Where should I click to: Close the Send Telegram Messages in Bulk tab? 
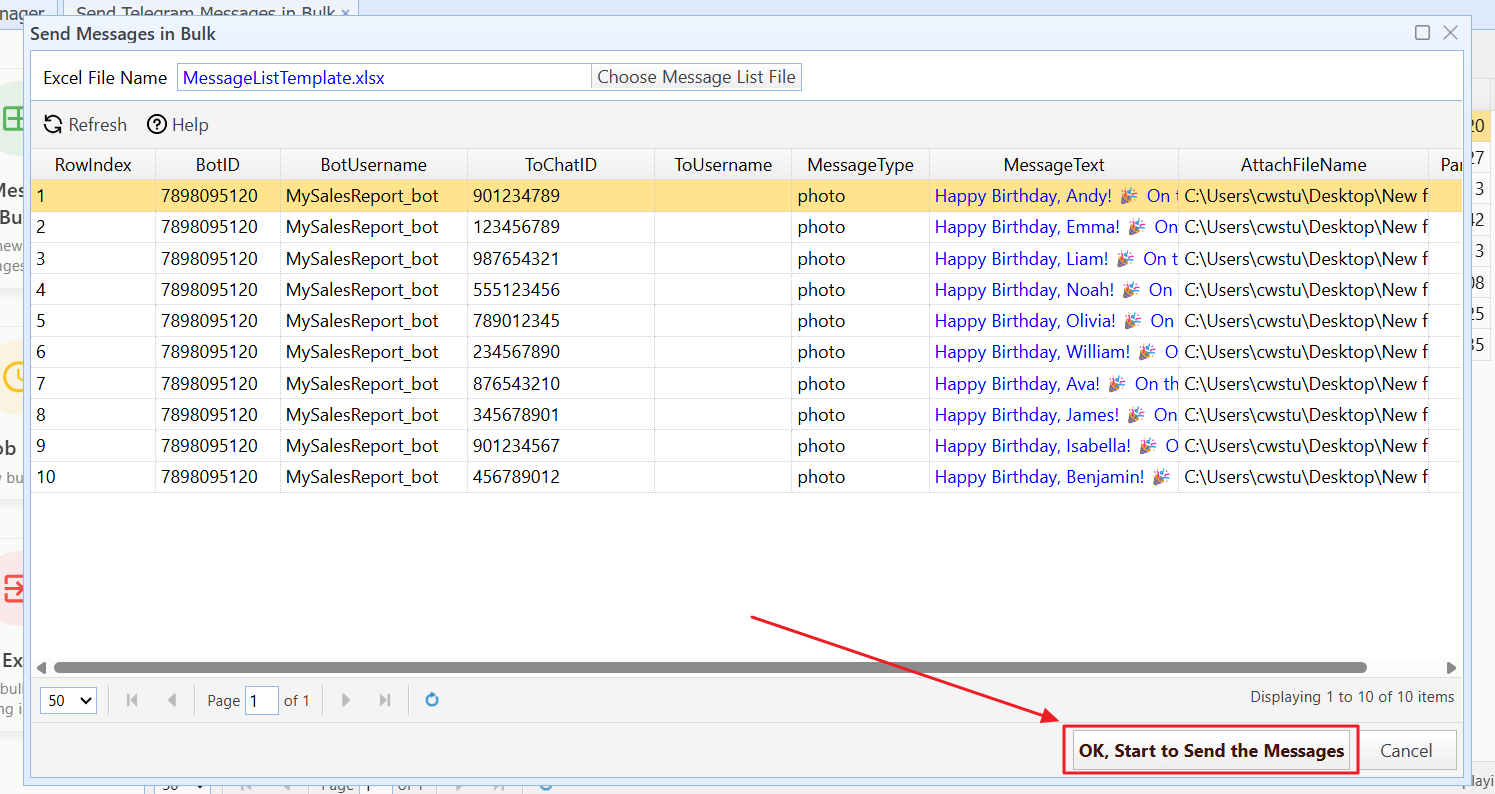[345, 12]
